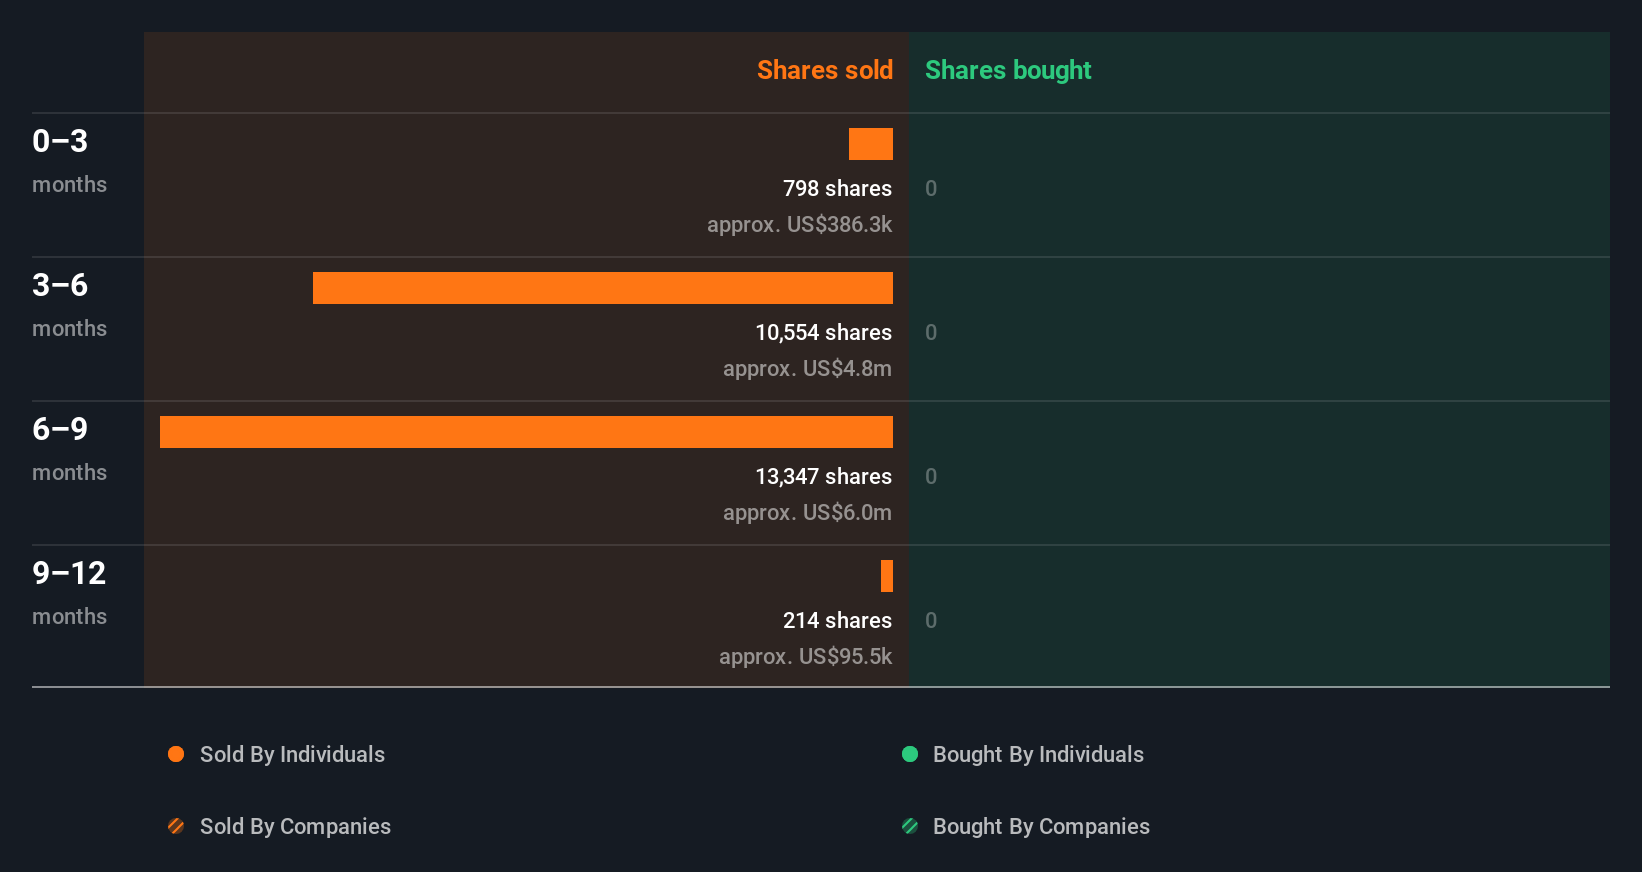Click the approx. US$6.0m amount
This screenshot has width=1642, height=872.
807,512
